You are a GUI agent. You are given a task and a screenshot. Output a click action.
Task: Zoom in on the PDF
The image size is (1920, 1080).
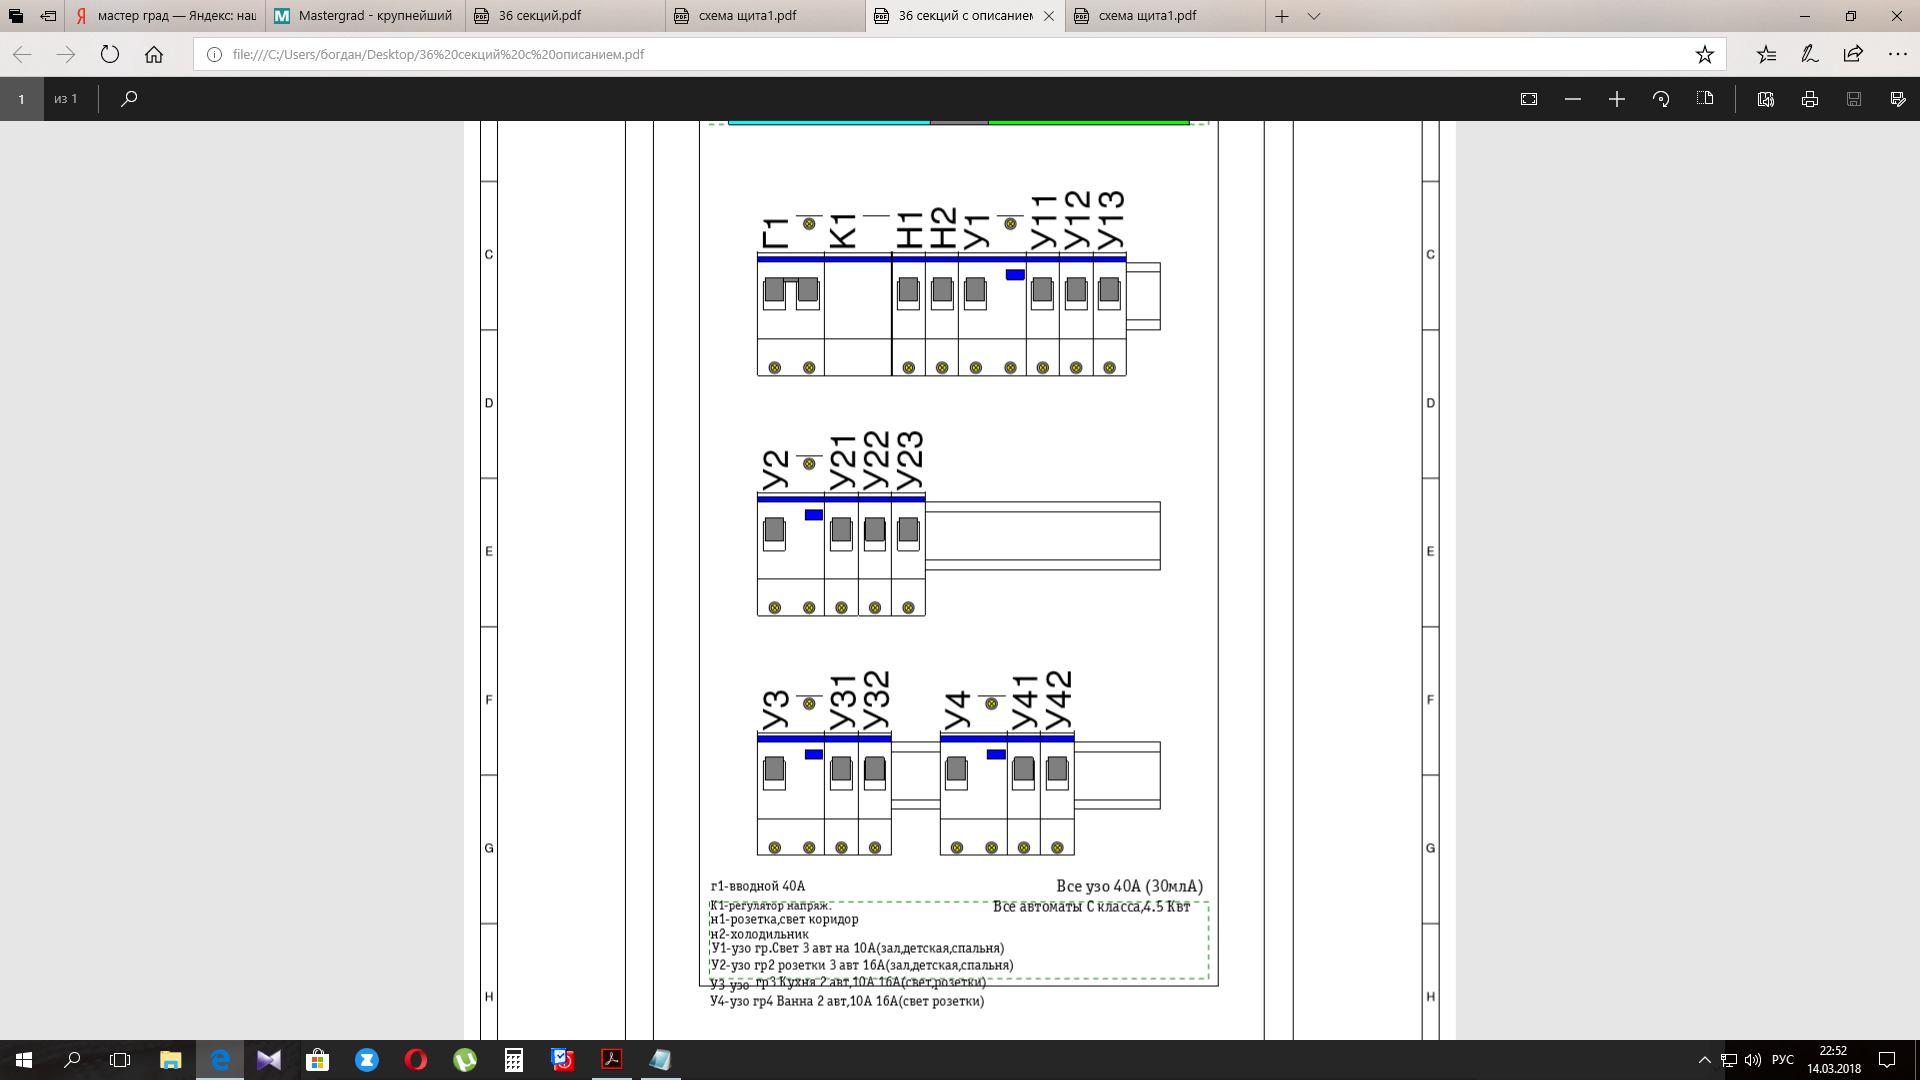(1617, 99)
